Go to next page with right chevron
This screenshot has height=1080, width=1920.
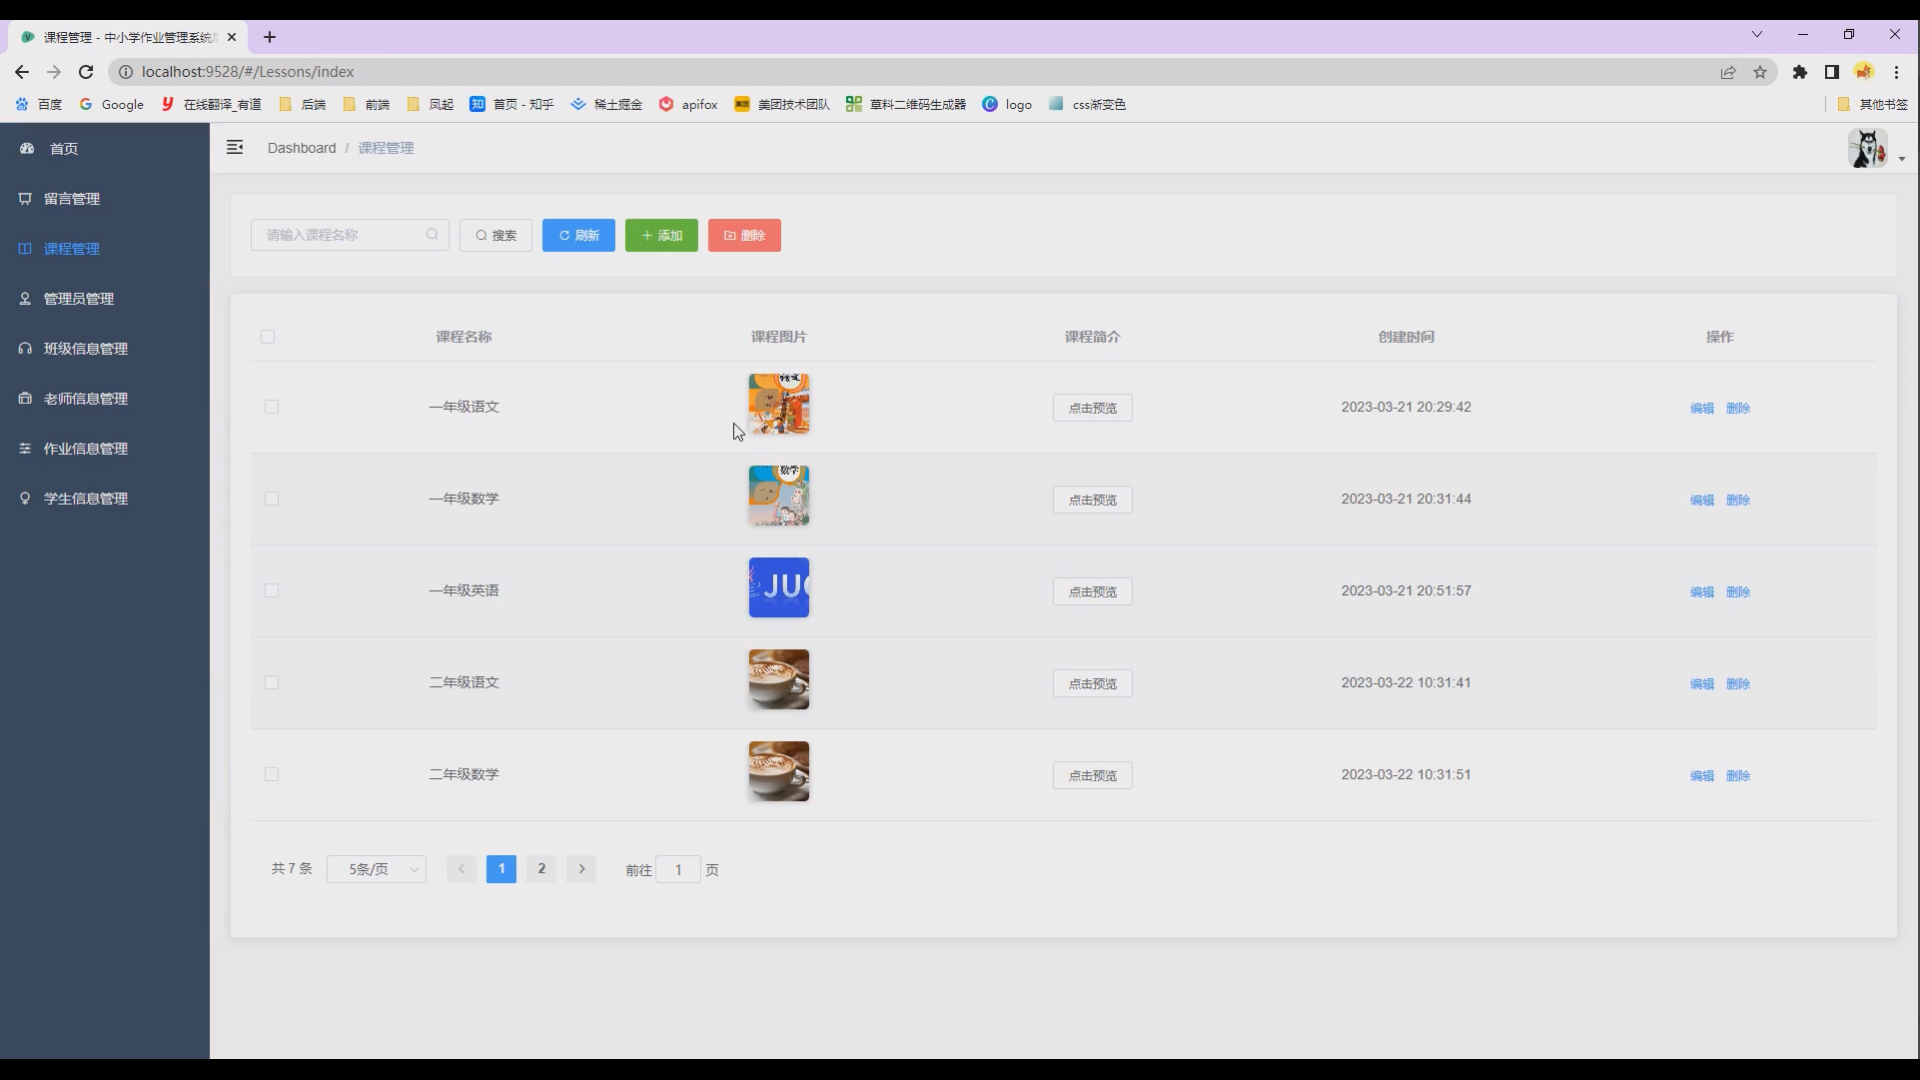click(582, 869)
